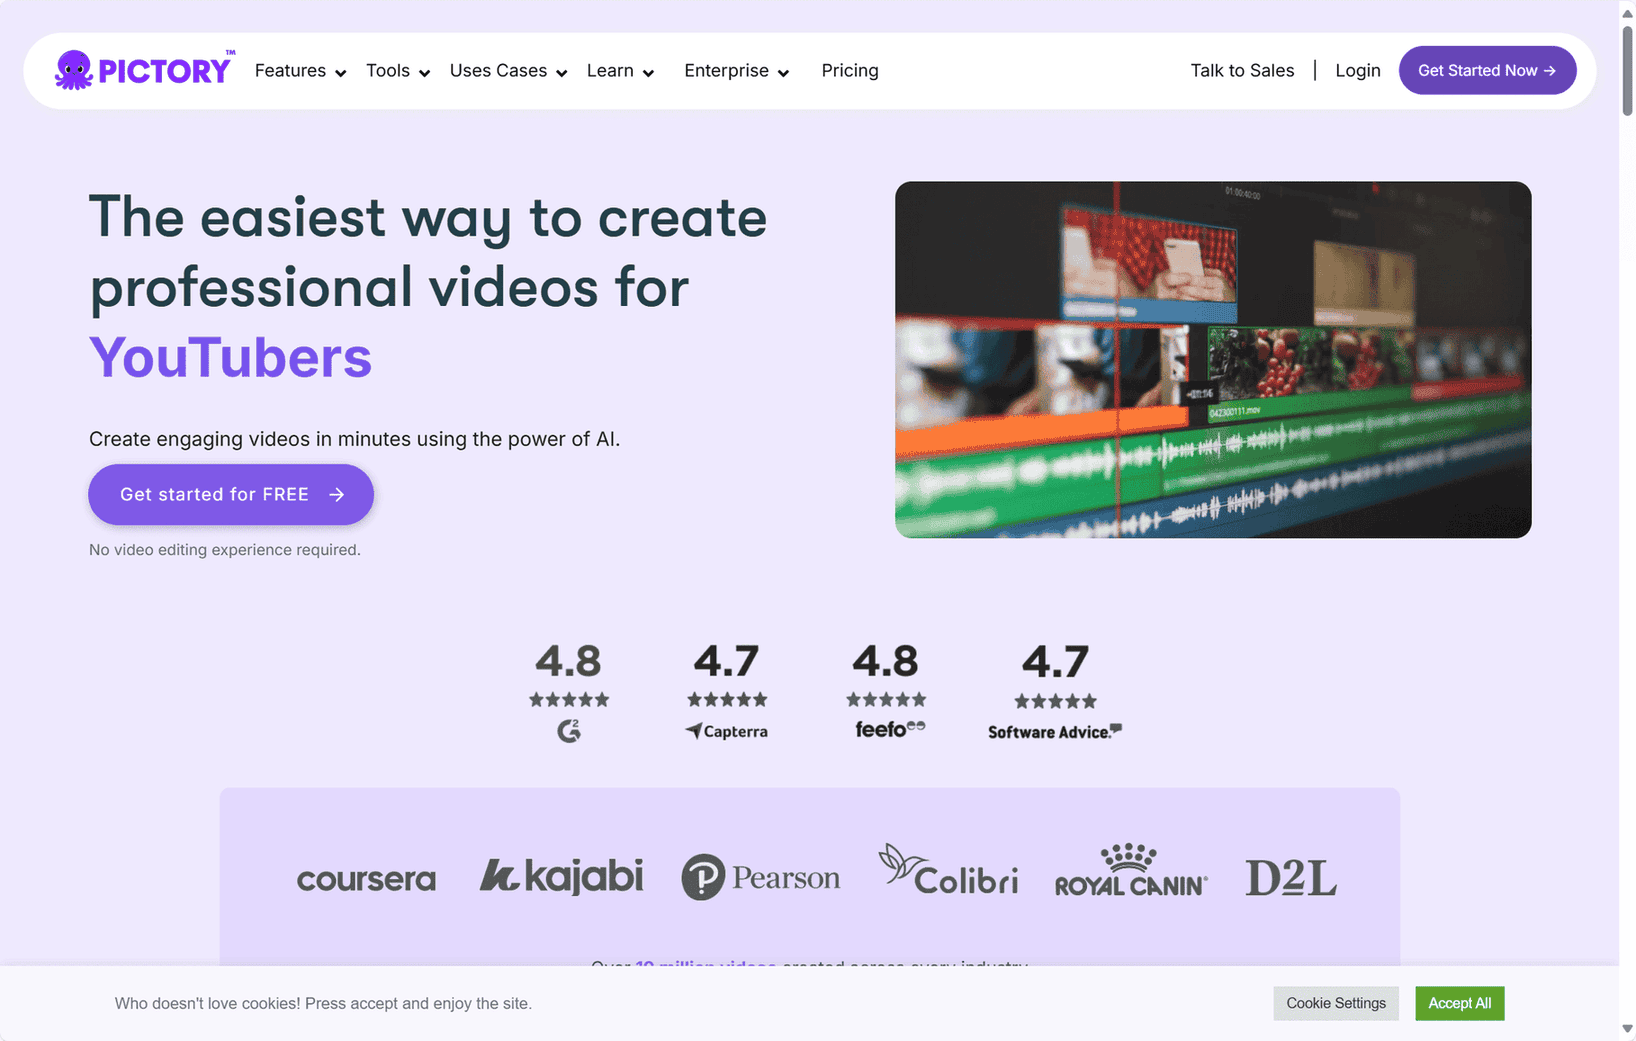Click the G2 review logo
Screen dimensions: 1636x1041
pyautogui.click(x=569, y=731)
